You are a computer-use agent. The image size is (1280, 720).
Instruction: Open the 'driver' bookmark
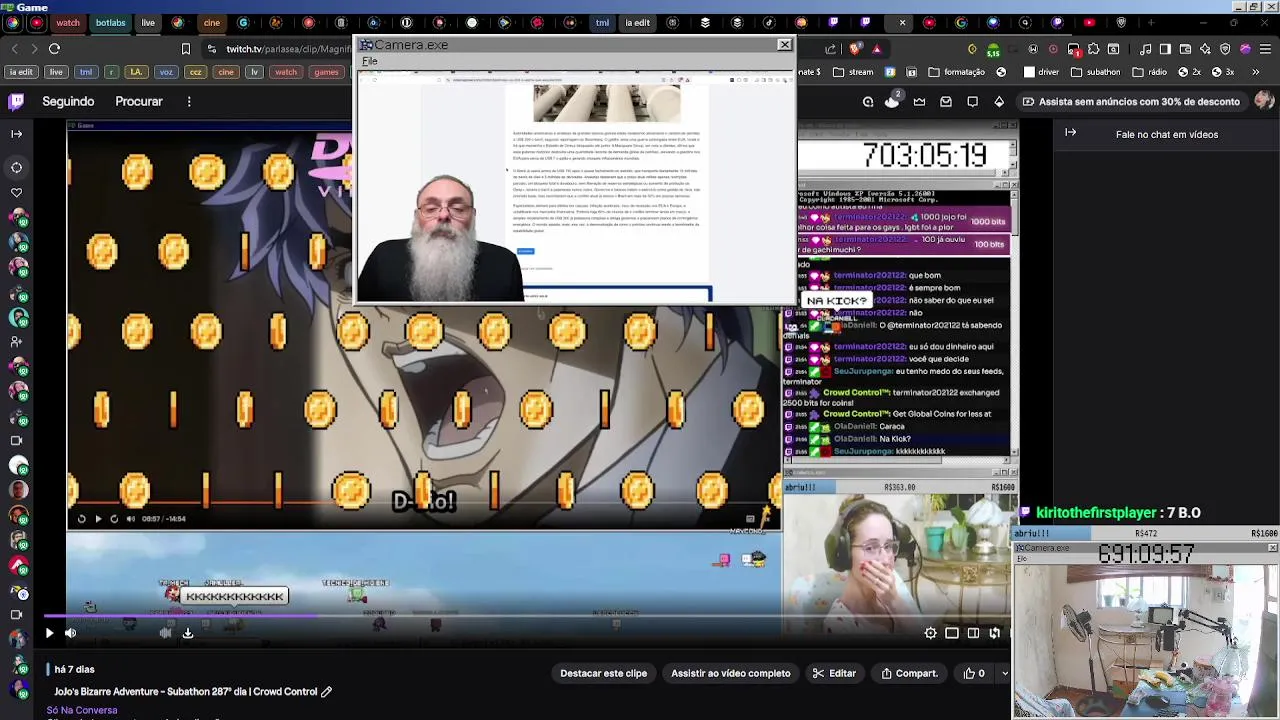point(1041,72)
